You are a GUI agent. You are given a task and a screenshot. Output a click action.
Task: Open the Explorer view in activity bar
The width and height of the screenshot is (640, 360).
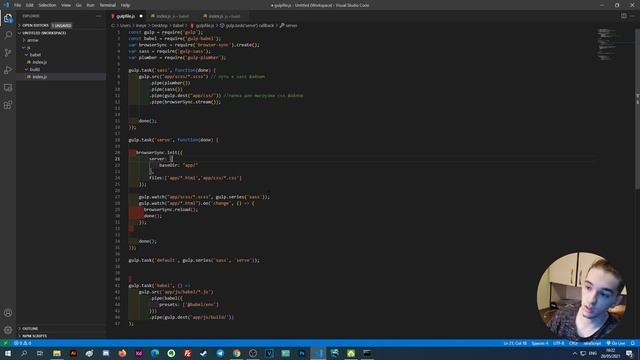coord(8,18)
